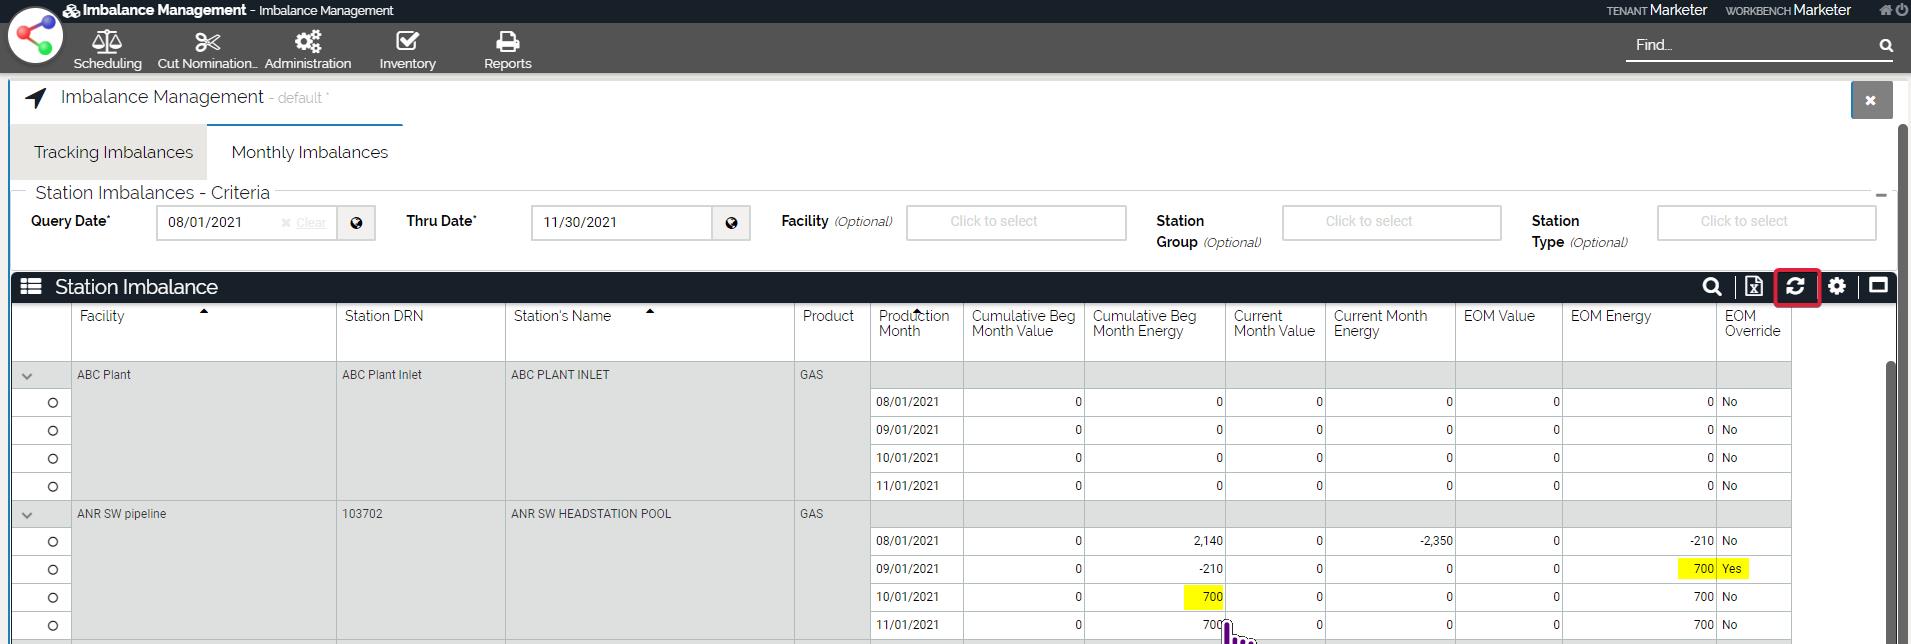Open the Facility selection dropdown
Screen dimensions: 1911x644
pyautogui.click(x=1015, y=222)
